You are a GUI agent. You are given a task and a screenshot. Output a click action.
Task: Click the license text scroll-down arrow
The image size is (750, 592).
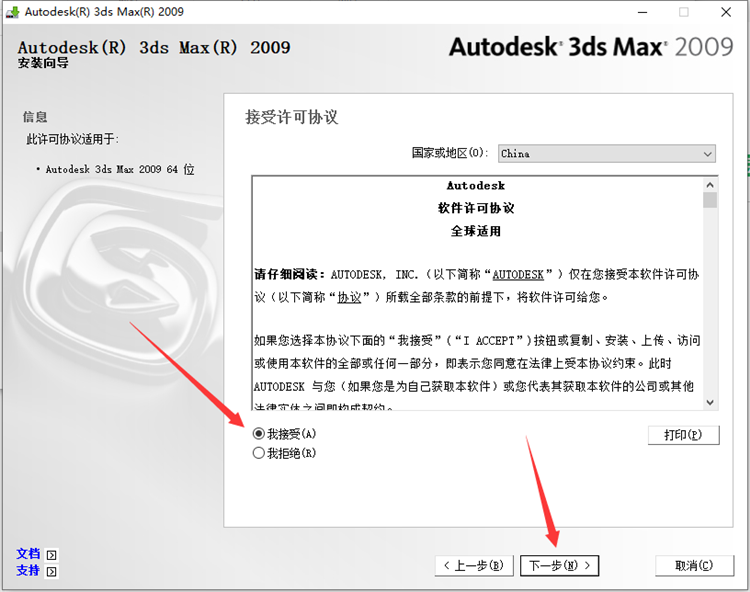tap(710, 403)
